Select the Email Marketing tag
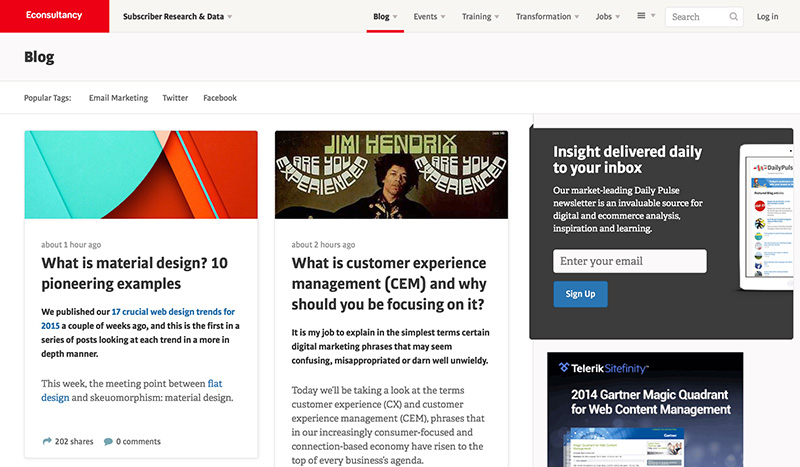This screenshot has height=467, width=800. tap(118, 98)
